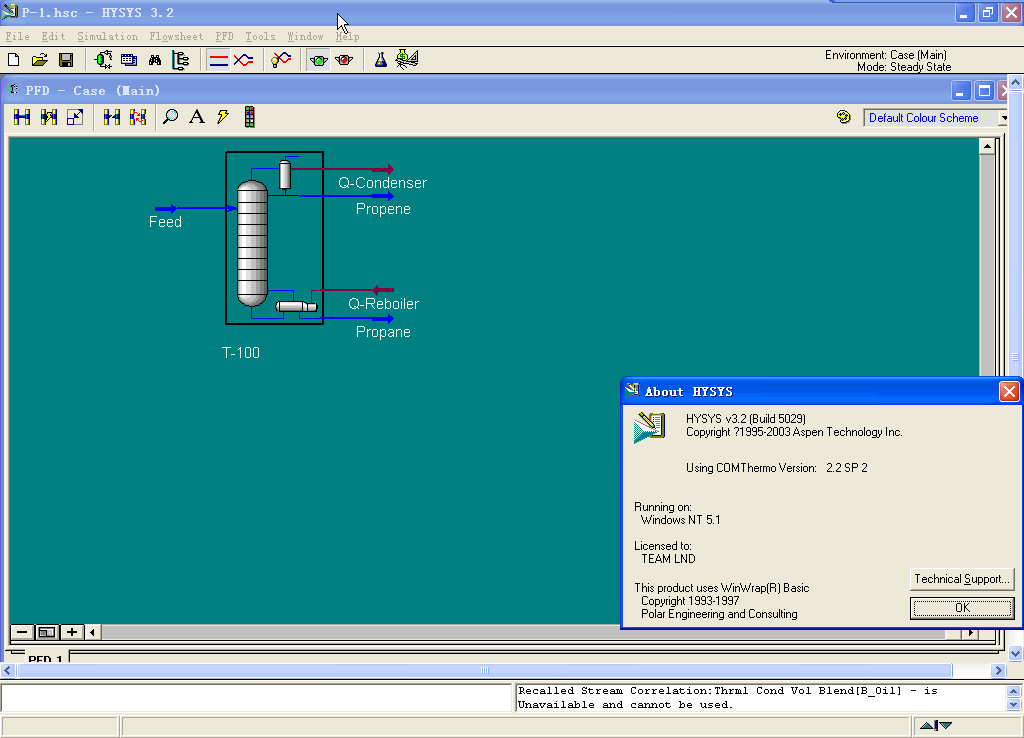Viewport: 1024px width, 738px height.
Task: Click OK in About HYSYS dialog
Action: click(x=962, y=608)
